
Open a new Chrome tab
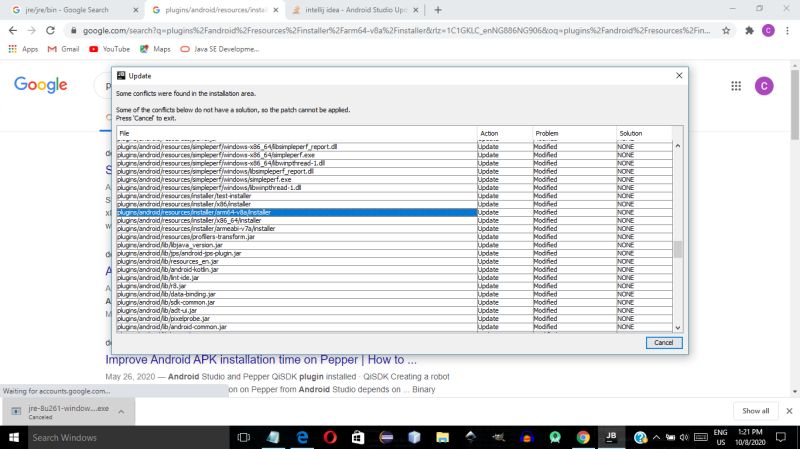(x=438, y=10)
